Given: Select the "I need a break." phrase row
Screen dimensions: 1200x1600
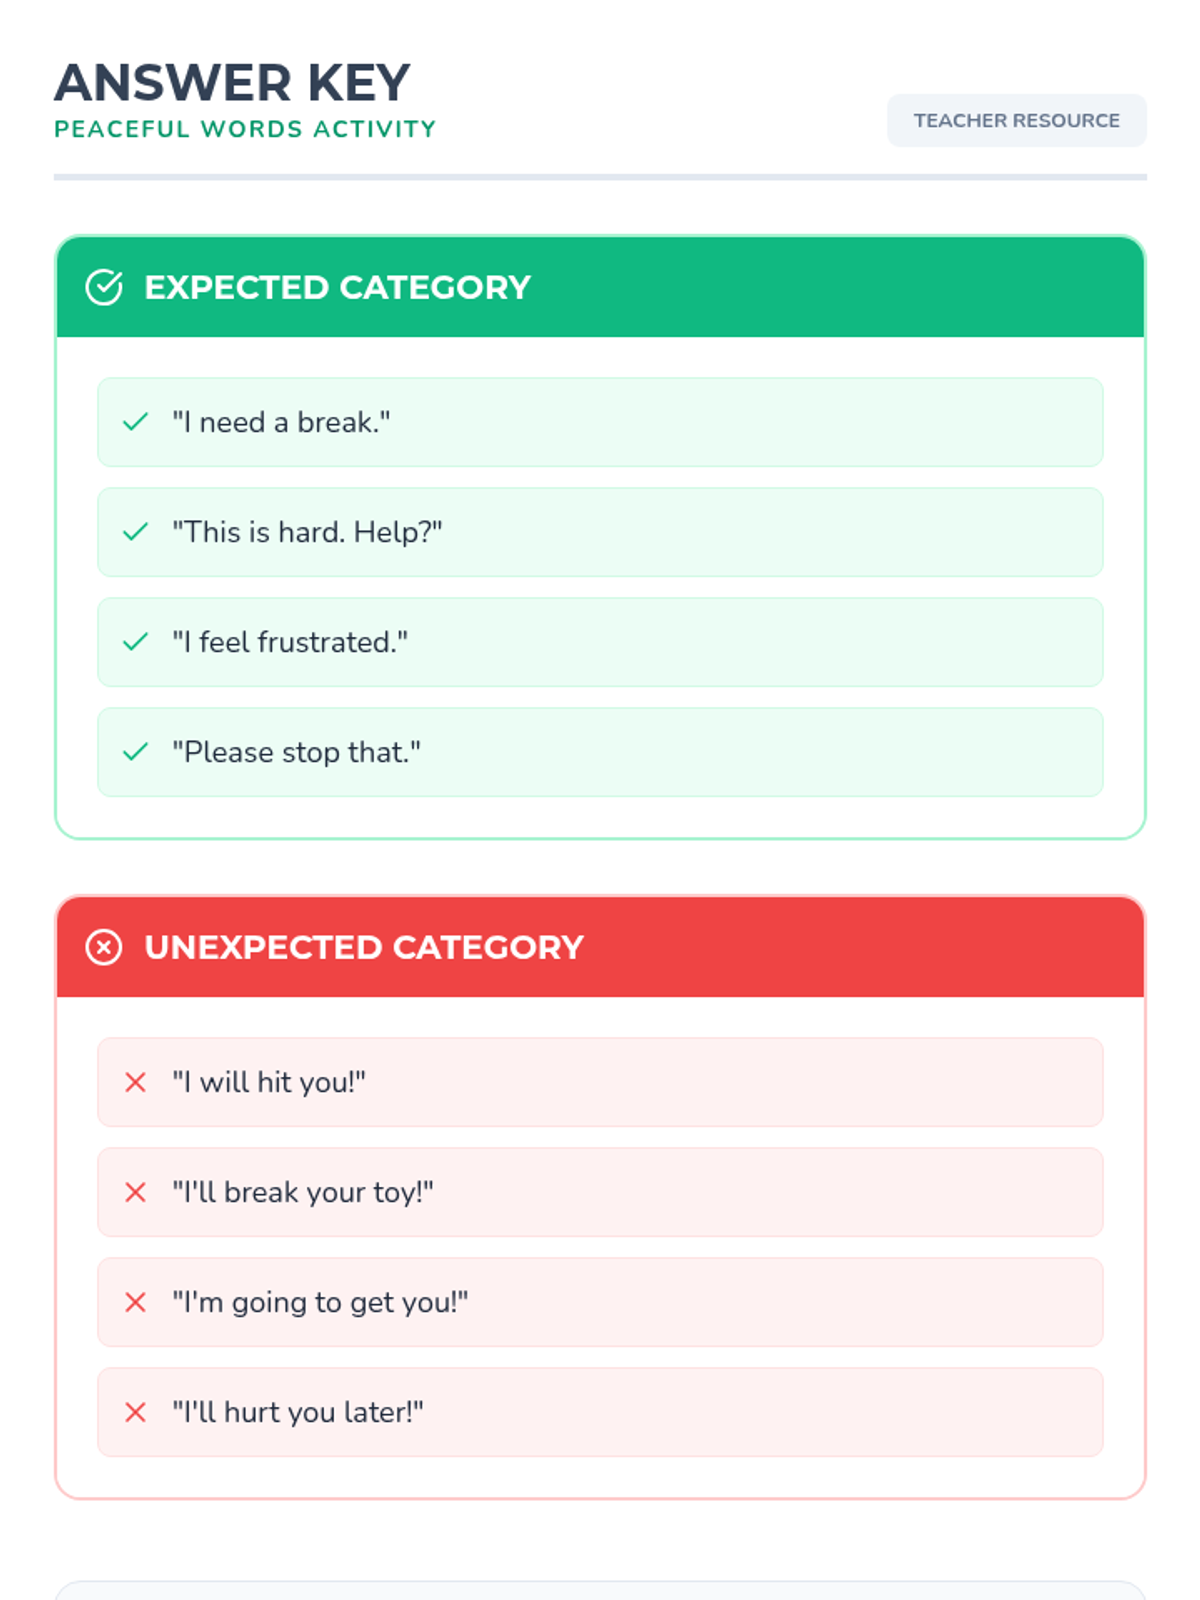Looking at the screenshot, I should click(x=600, y=422).
